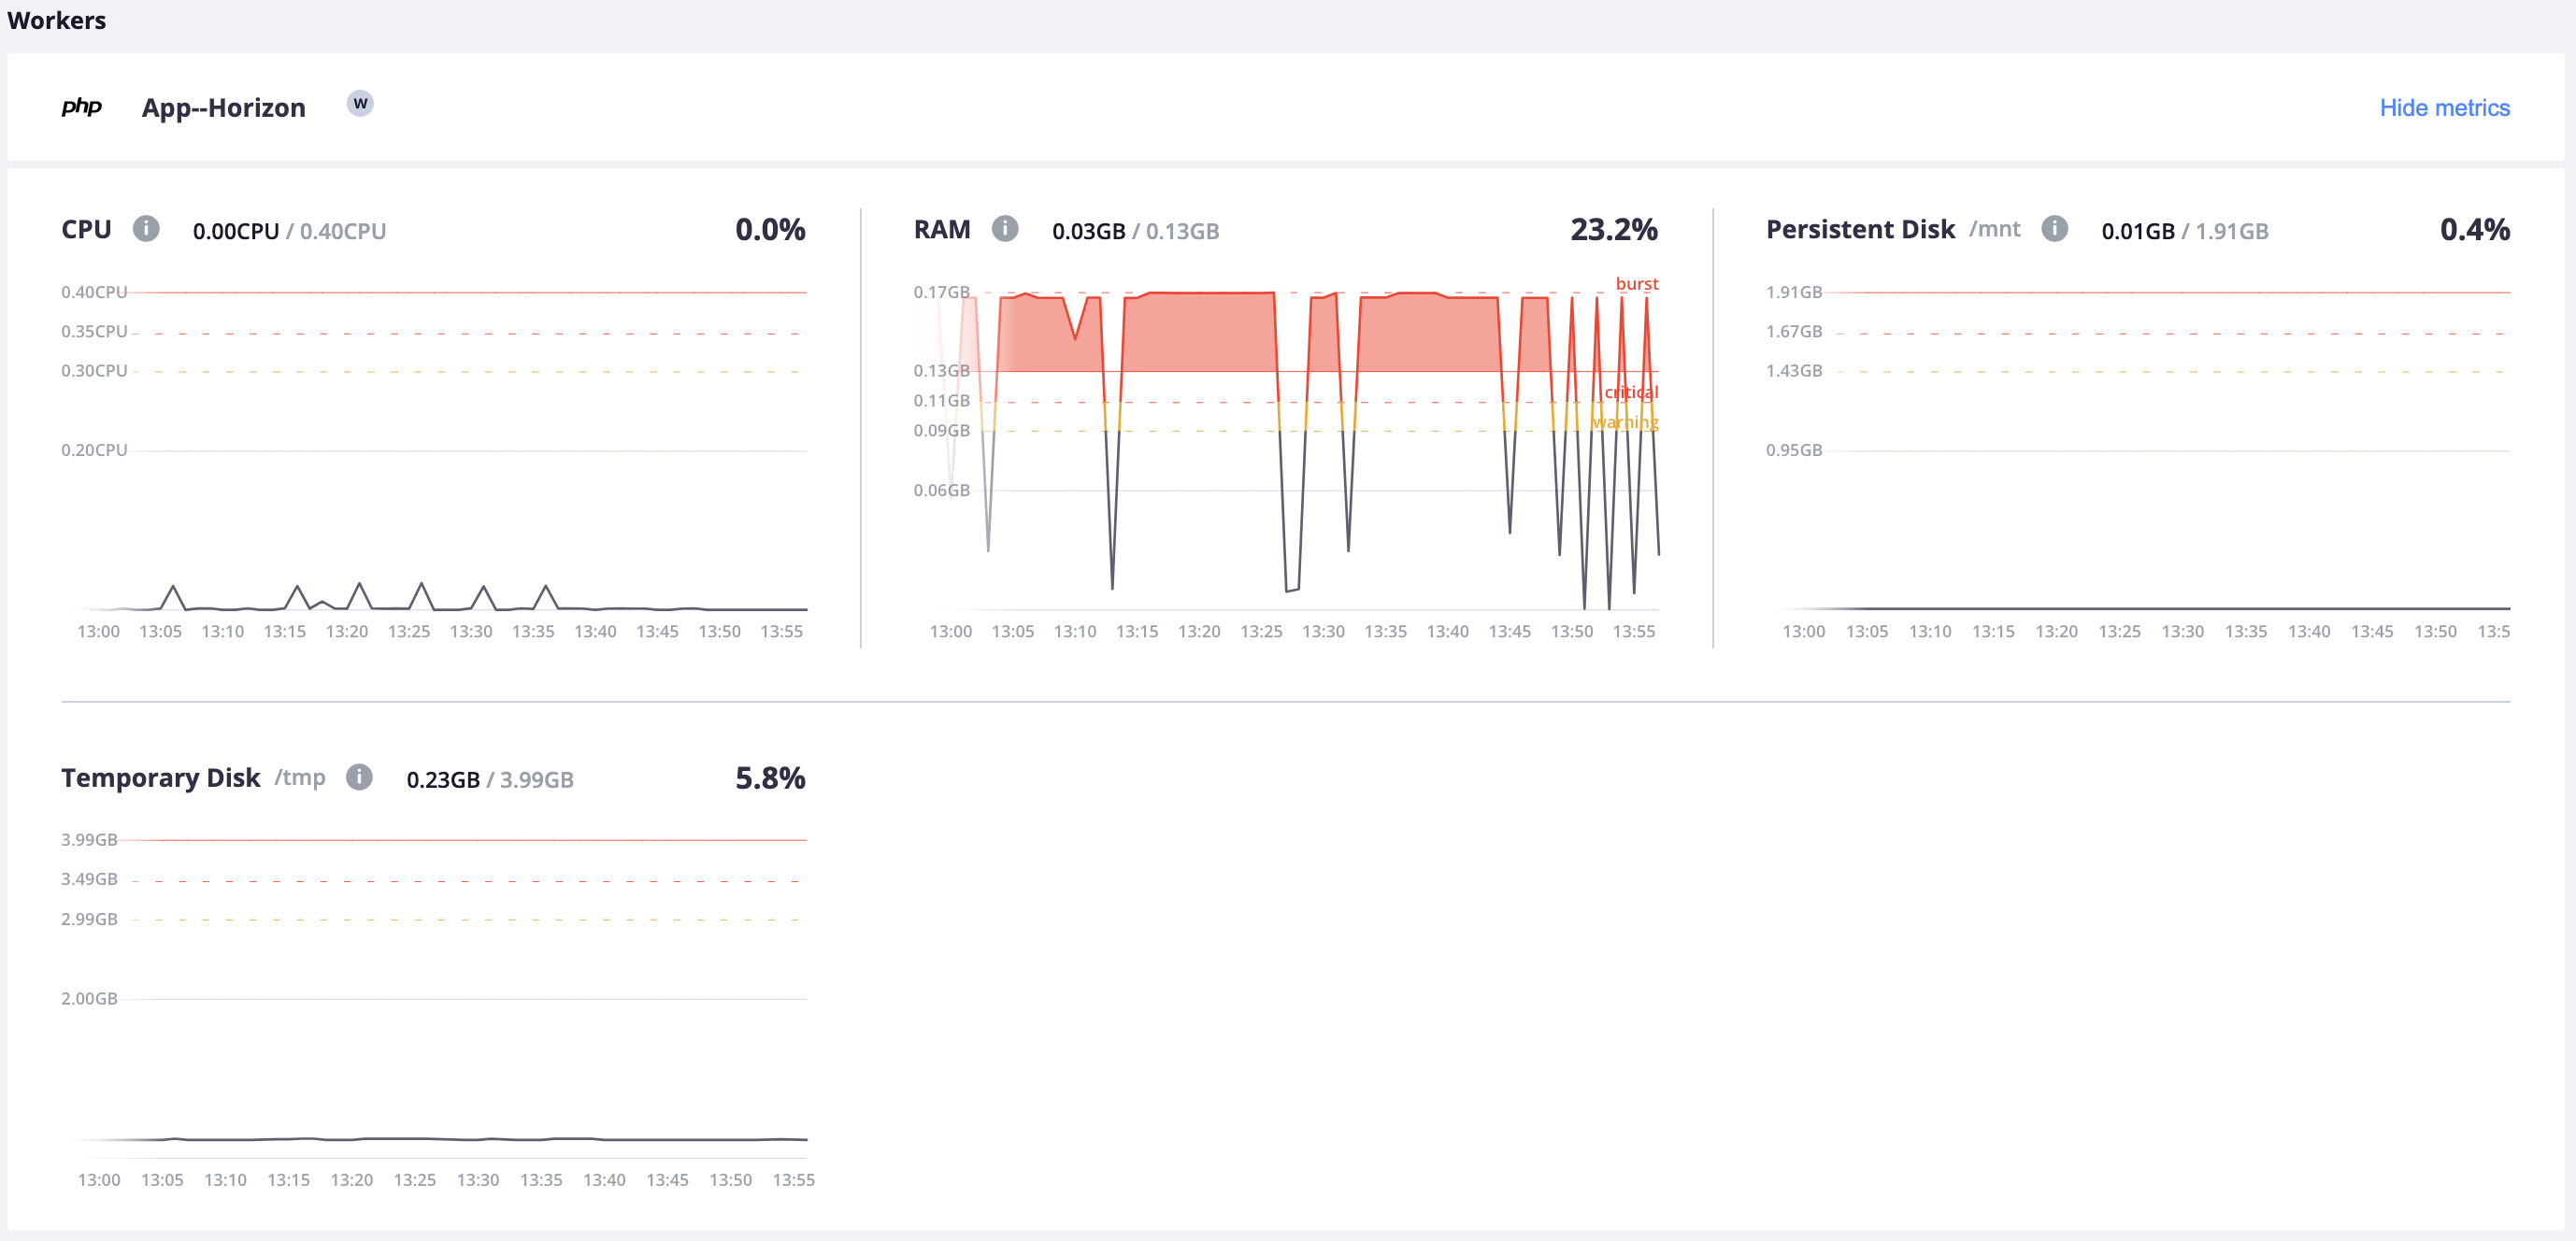2576x1241 pixels.
Task: Click the PHP icon beside App--Horizon
Action: click(83, 107)
